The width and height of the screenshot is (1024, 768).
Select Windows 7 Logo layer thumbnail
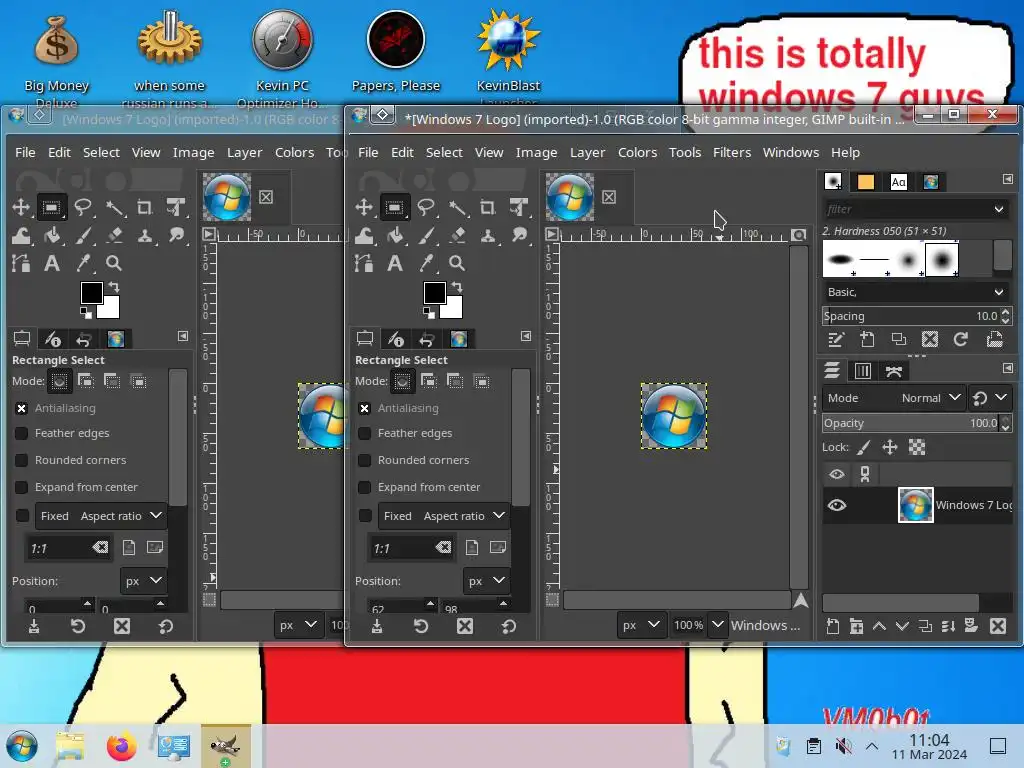[x=915, y=505]
